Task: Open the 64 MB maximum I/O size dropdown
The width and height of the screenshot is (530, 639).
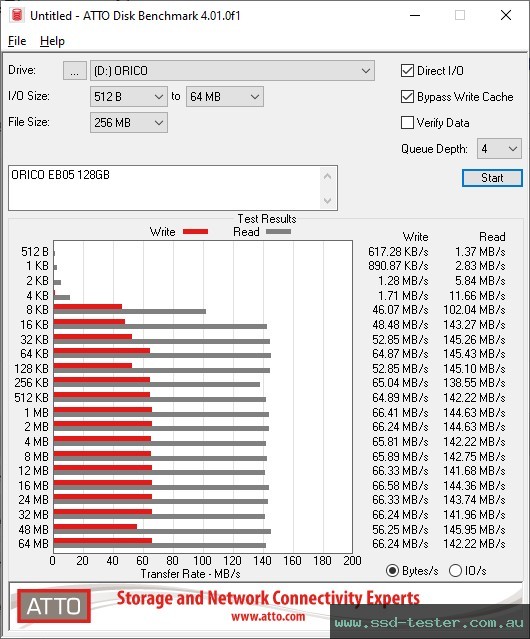Action: click(x=225, y=97)
